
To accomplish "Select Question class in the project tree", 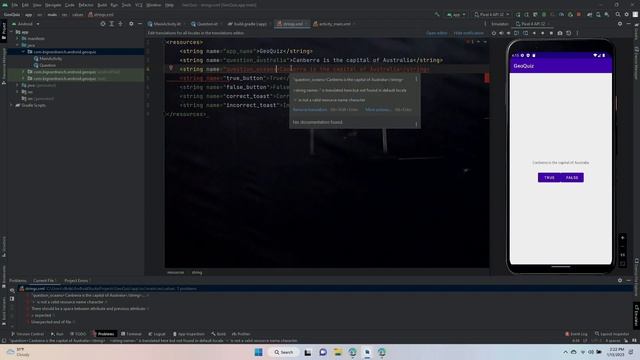I will (45, 65).
